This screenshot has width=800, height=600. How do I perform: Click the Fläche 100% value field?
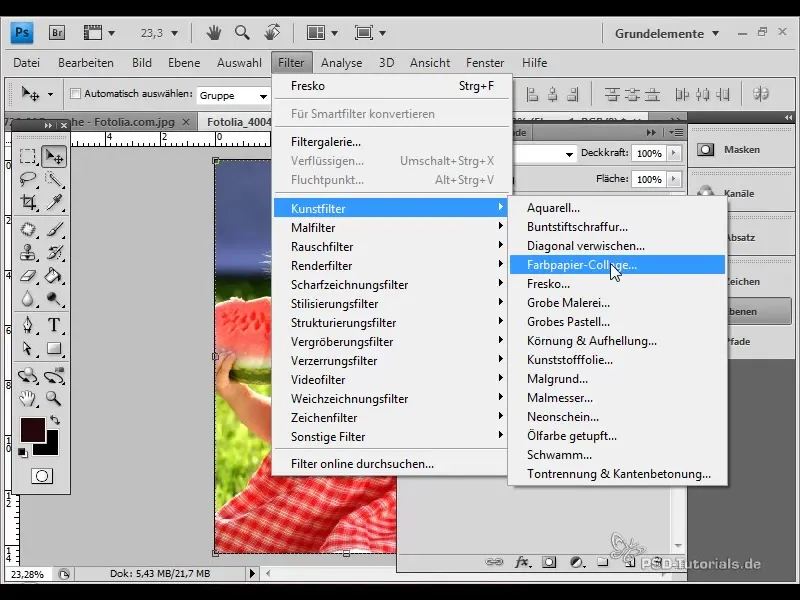[649, 179]
